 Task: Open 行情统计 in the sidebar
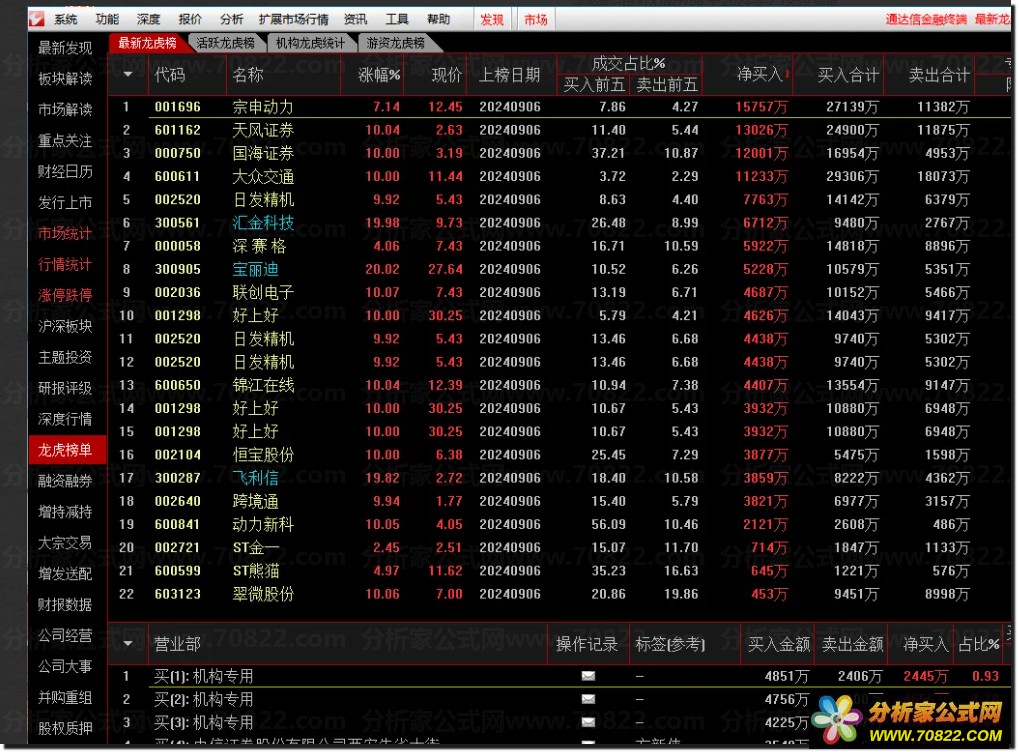point(65,265)
